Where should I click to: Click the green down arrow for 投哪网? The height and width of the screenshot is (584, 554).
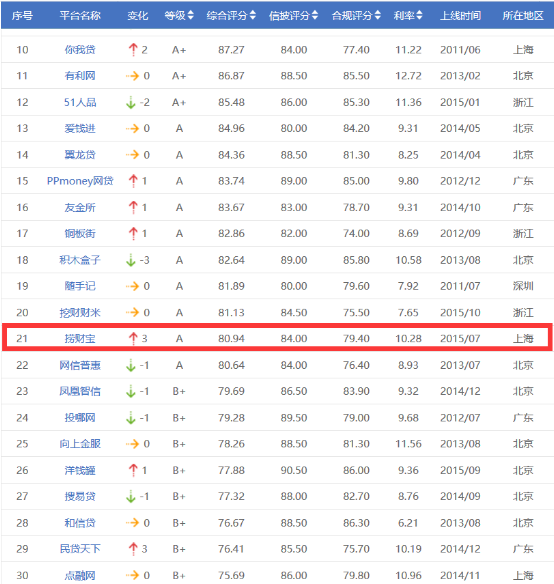(131, 418)
